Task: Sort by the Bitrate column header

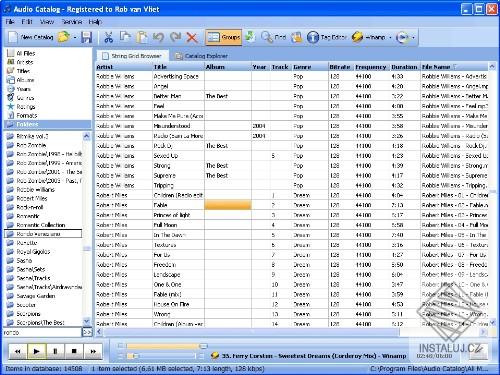Action: (x=341, y=67)
